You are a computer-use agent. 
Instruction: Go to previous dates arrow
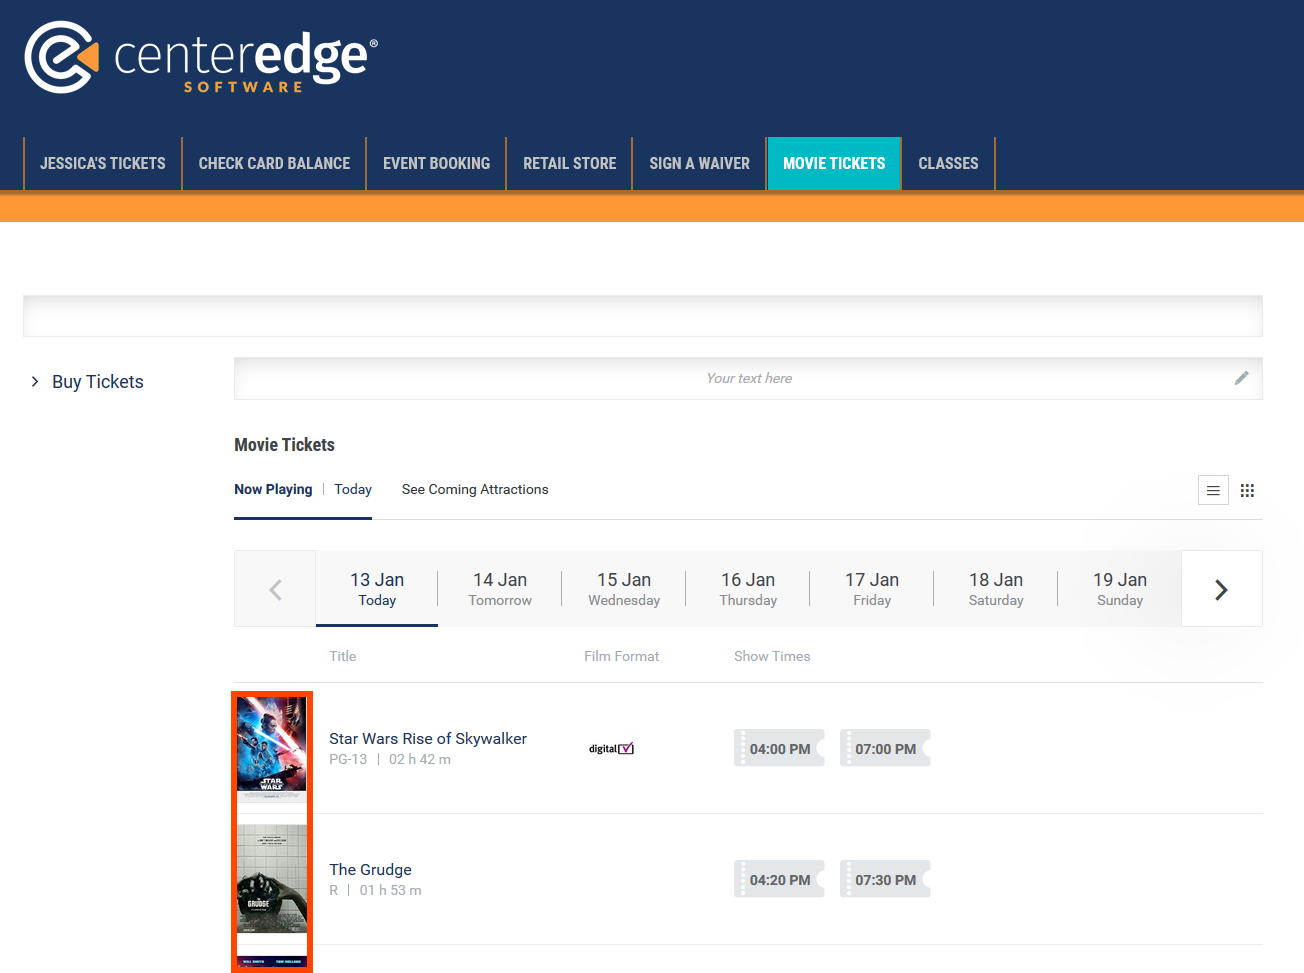(x=275, y=589)
